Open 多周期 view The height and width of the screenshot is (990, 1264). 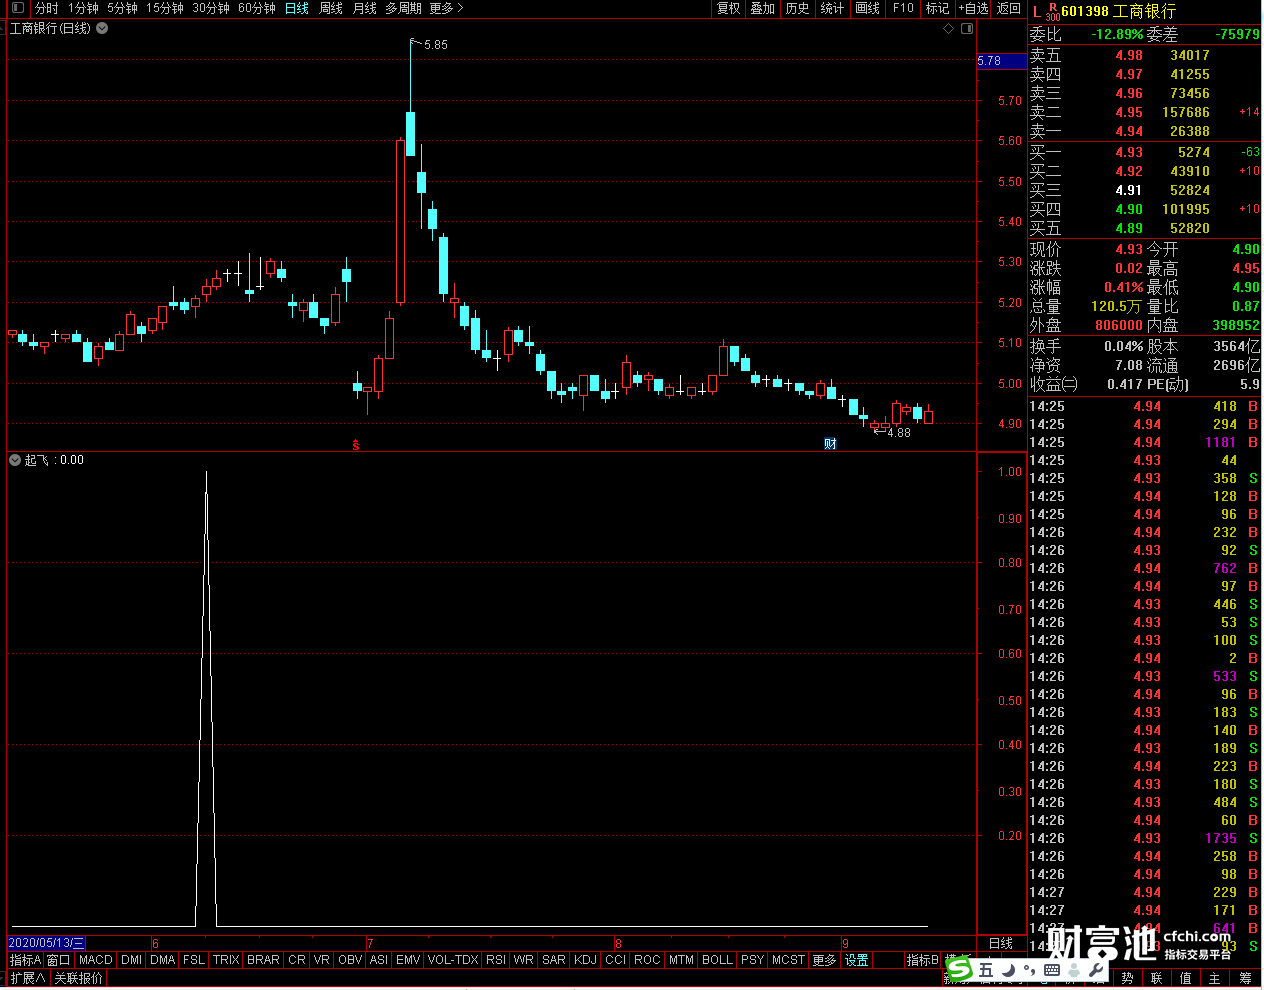click(x=403, y=8)
